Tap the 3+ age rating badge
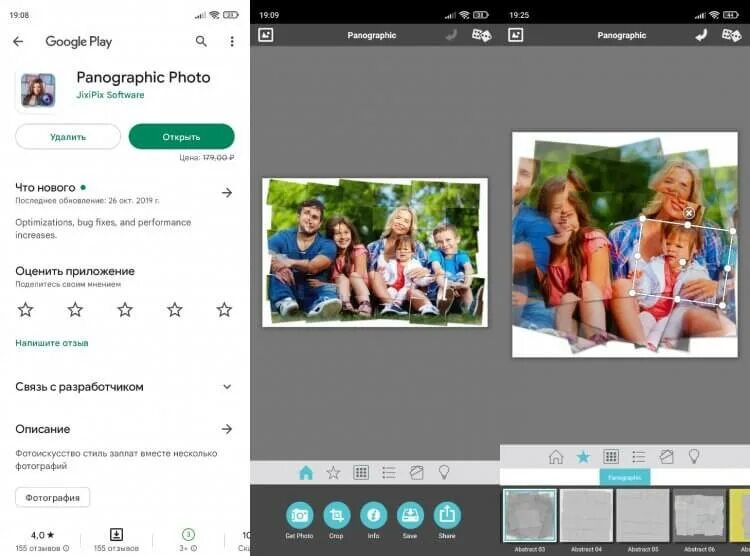This screenshot has width=750, height=556. coord(188,534)
